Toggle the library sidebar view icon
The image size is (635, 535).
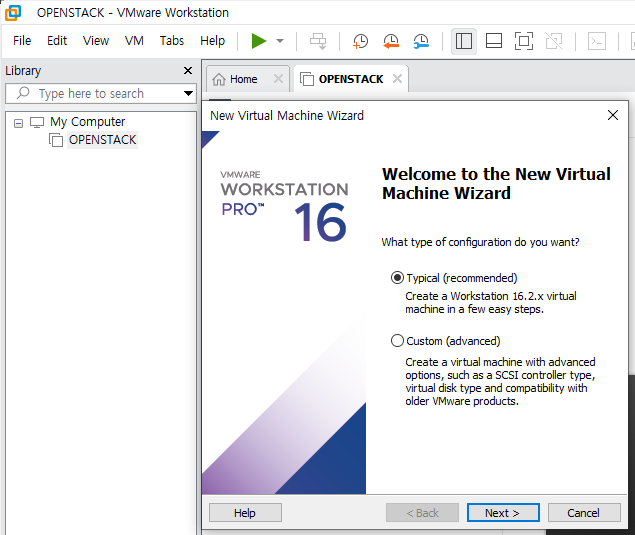pos(464,41)
